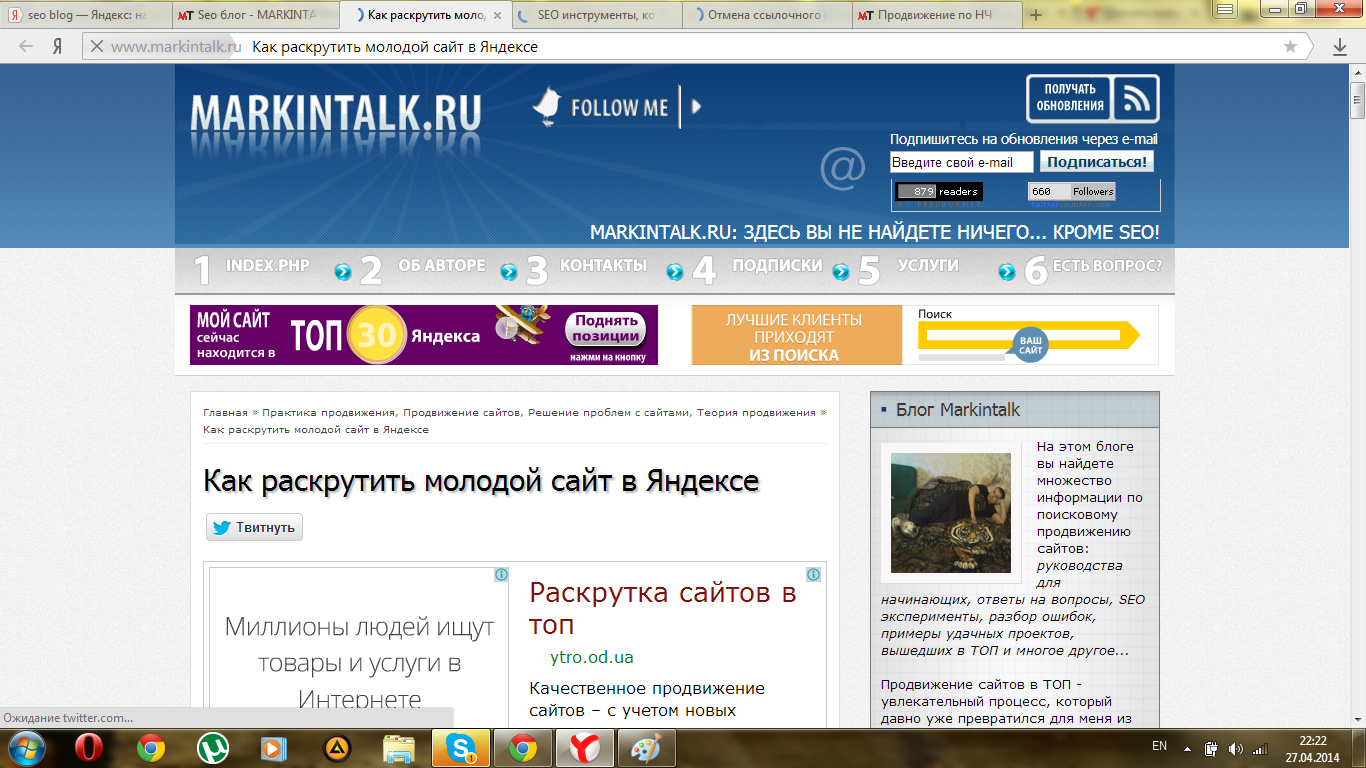Image resolution: width=1366 pixels, height=768 pixels.
Task: Switch to 'Продвижение по НЧ' tab
Action: tap(938, 15)
